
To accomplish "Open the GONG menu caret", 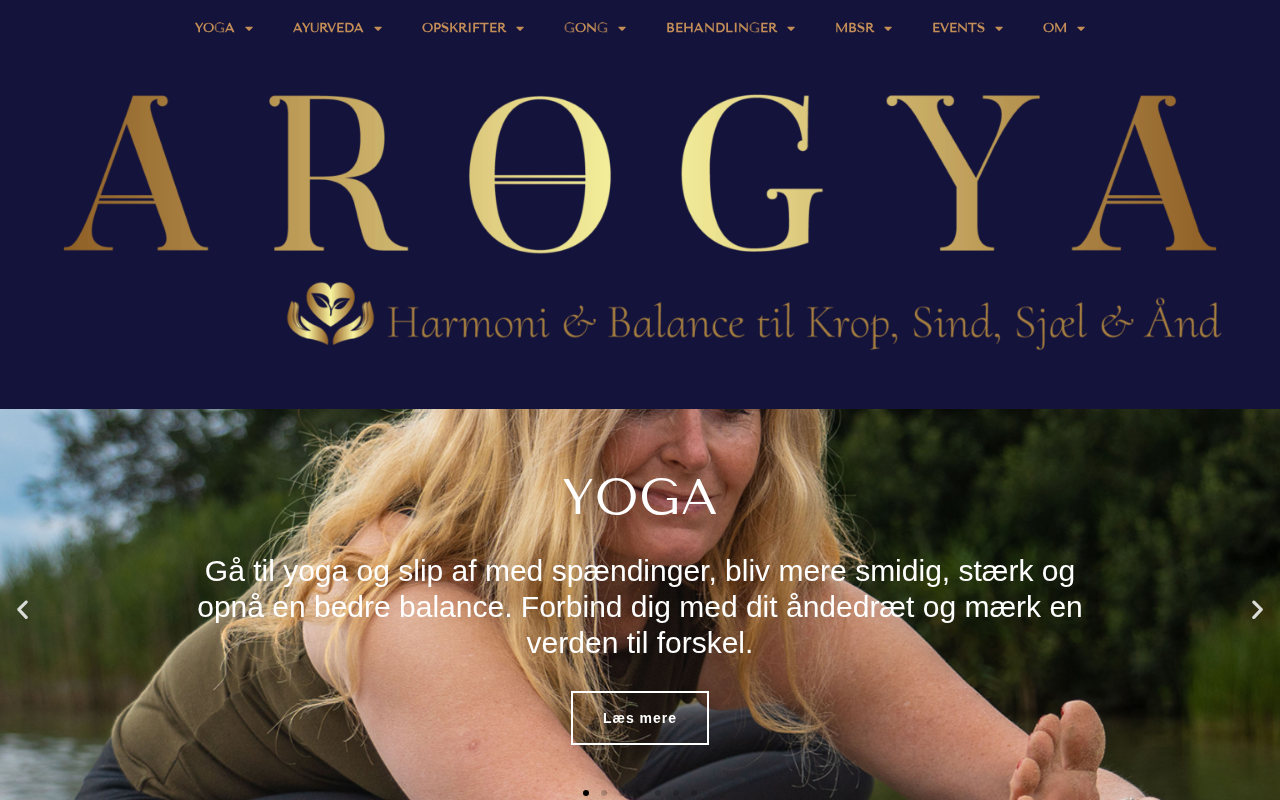I will [622, 29].
